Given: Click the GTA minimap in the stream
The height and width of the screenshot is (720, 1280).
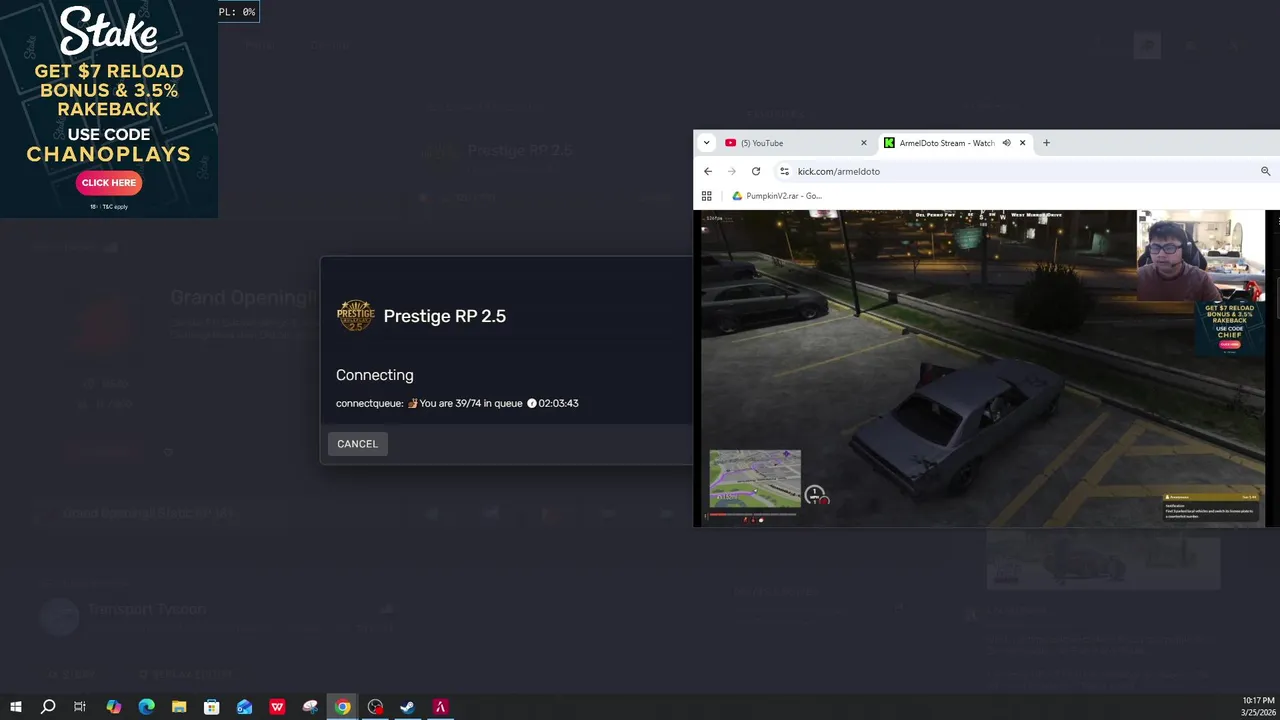Looking at the screenshot, I should click(755, 478).
